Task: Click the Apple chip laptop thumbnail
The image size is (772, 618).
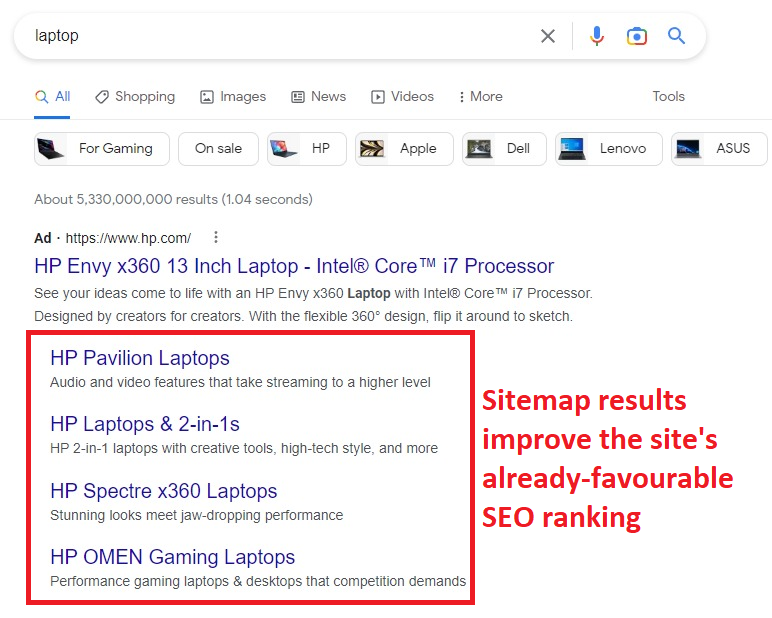Action: point(373,149)
